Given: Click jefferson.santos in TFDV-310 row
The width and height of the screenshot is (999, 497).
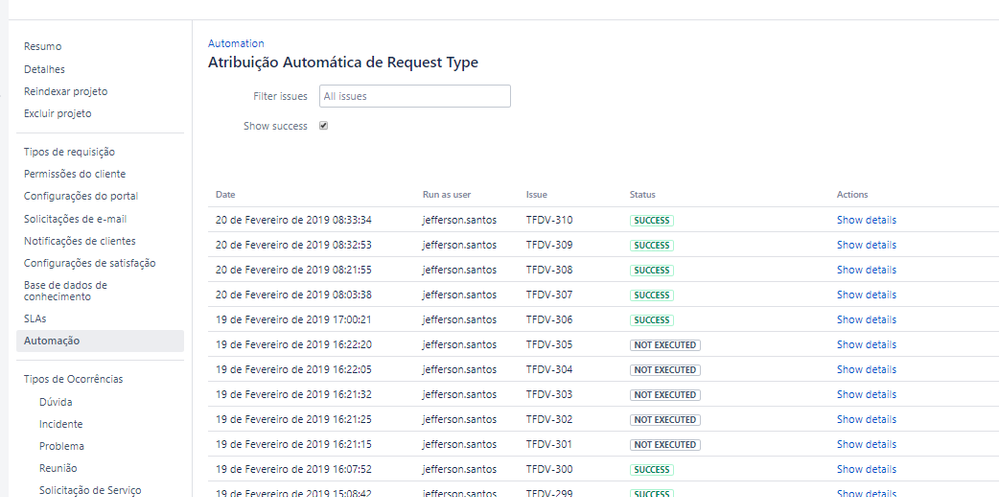Looking at the screenshot, I should point(459,220).
